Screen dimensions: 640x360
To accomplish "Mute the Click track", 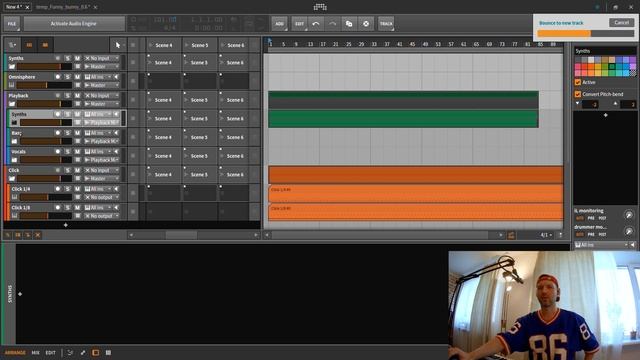I will pos(77,170).
